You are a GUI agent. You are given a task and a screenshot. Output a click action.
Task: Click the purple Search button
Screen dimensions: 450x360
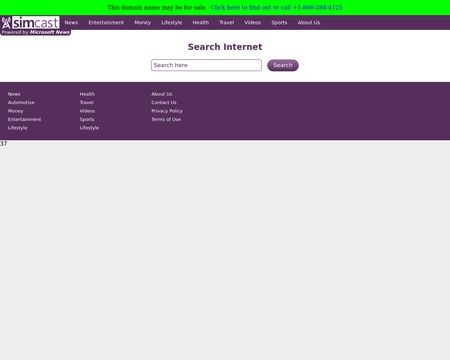(x=283, y=65)
